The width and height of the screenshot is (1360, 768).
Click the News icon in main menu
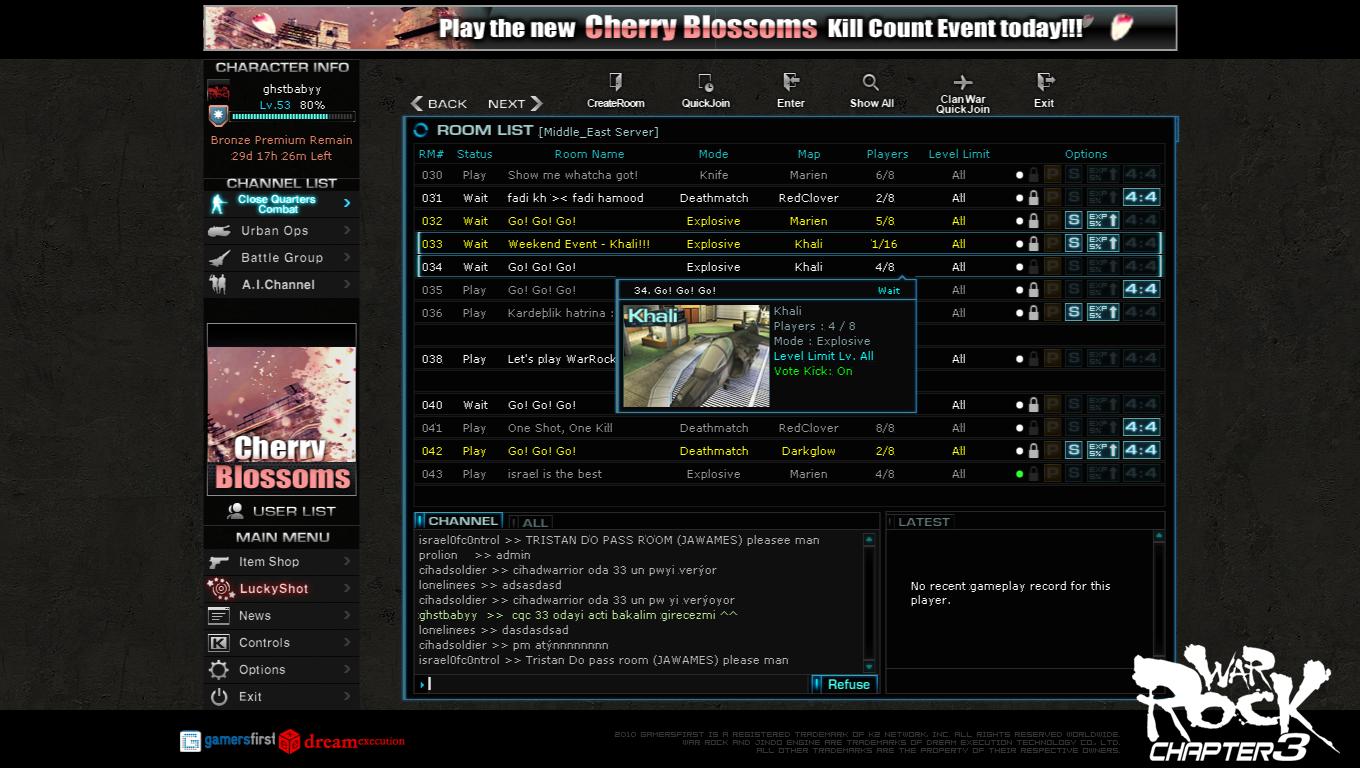[219, 615]
